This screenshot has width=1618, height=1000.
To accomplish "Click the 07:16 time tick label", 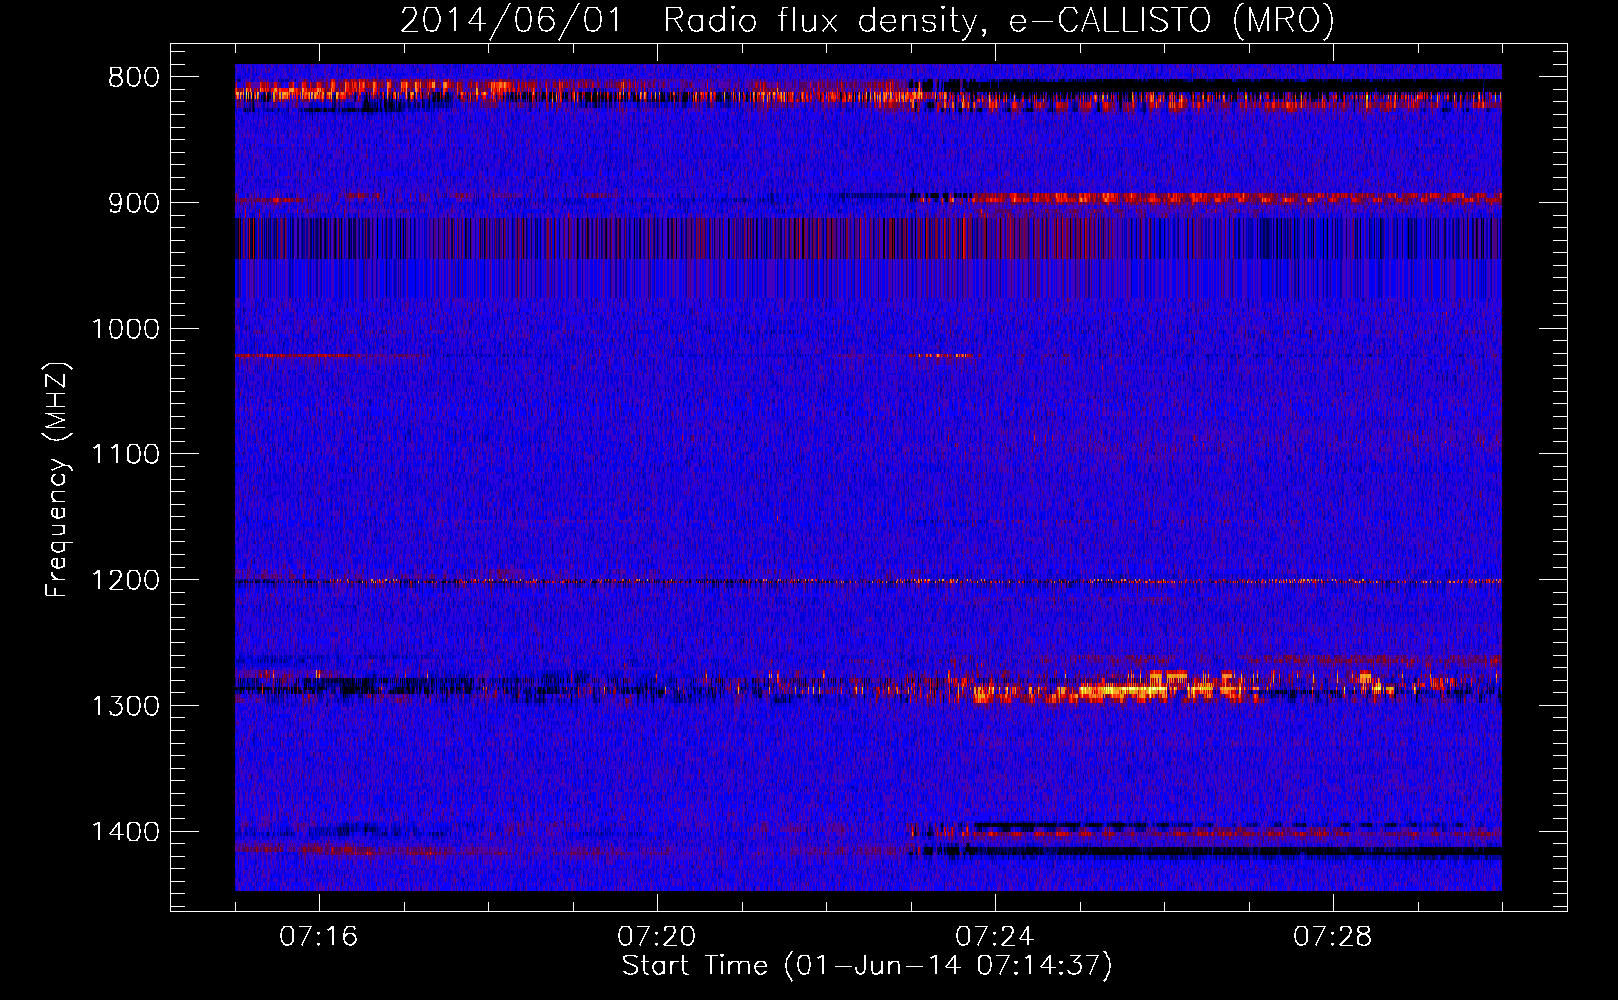I will 318,937.
